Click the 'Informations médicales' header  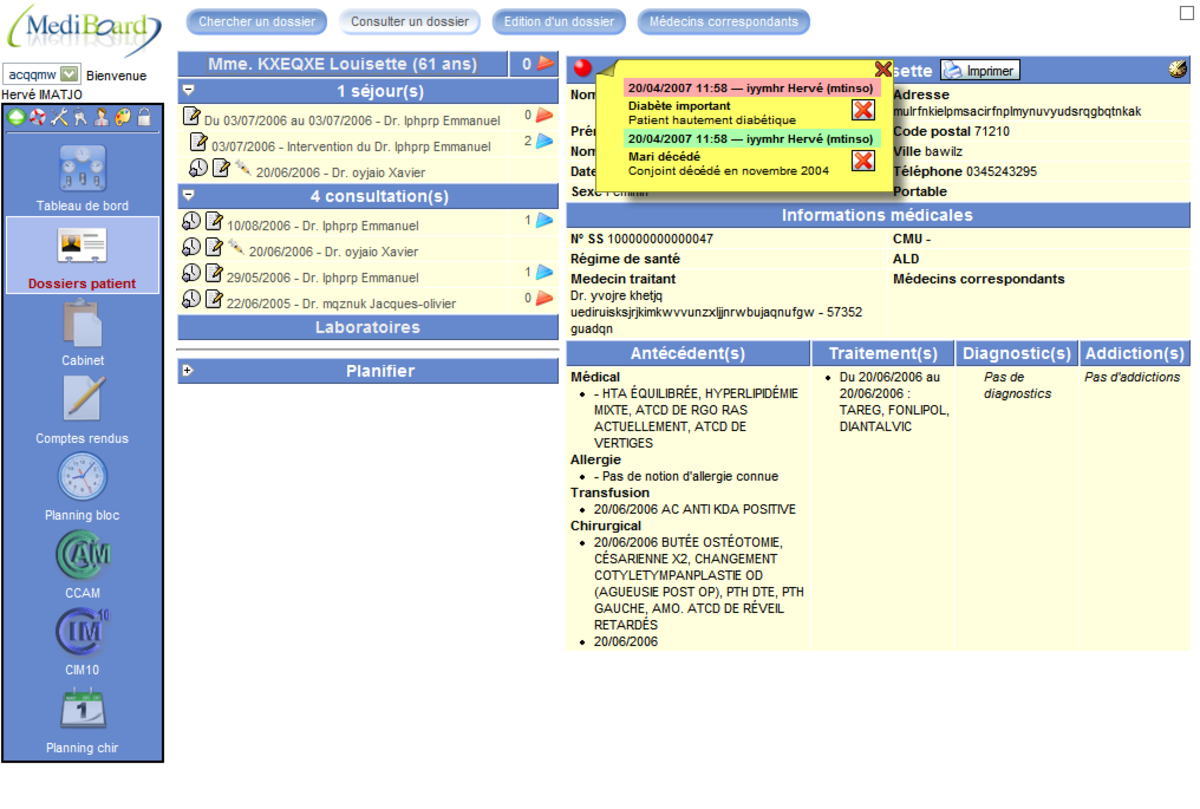coord(878,215)
